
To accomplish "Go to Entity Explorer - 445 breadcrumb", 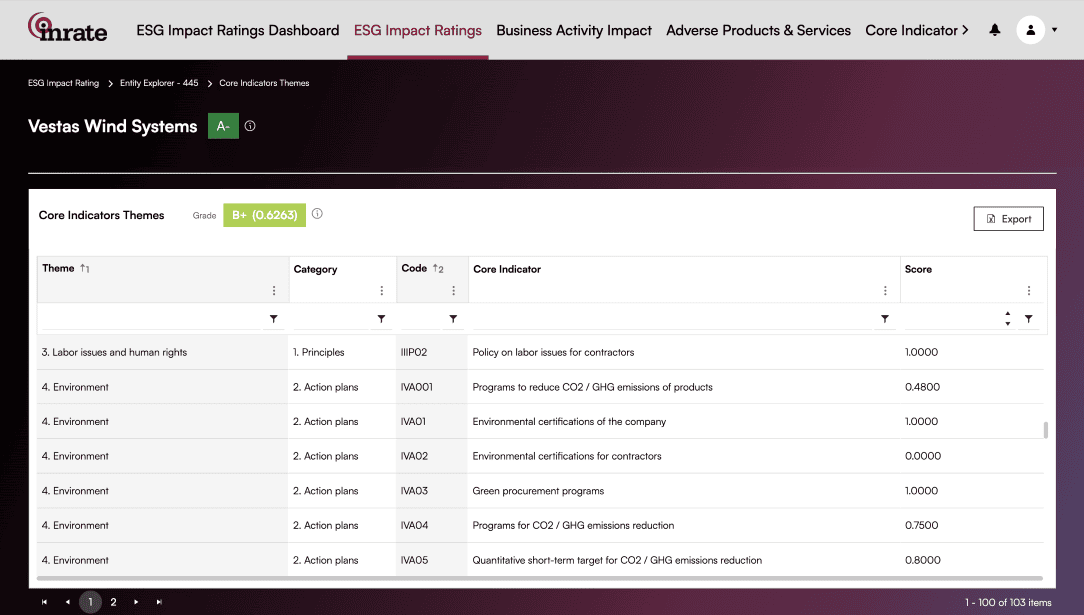I will click(x=159, y=83).
